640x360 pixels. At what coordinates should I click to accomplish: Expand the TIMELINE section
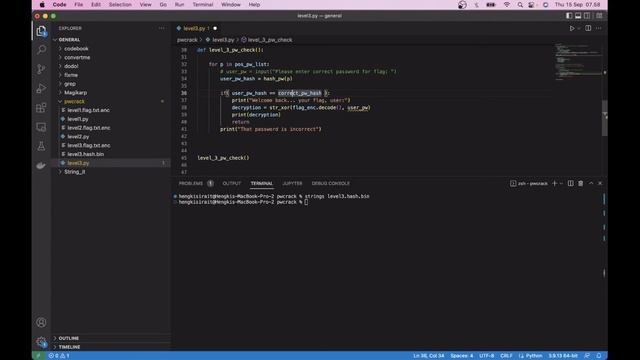click(69, 347)
